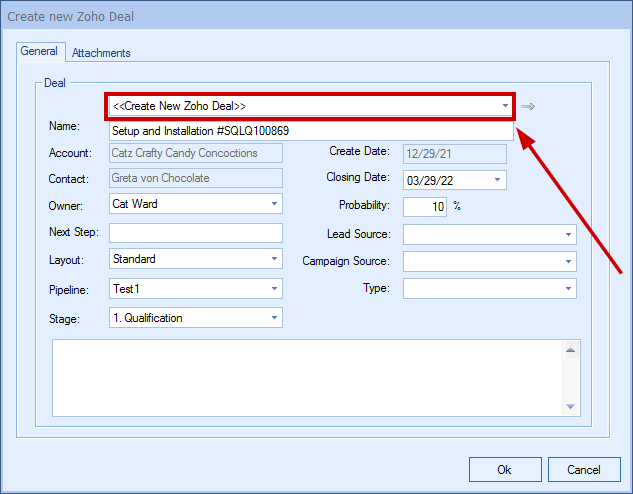Open the Stage dropdown
Viewport: 633px width, 494px height.
point(274,318)
